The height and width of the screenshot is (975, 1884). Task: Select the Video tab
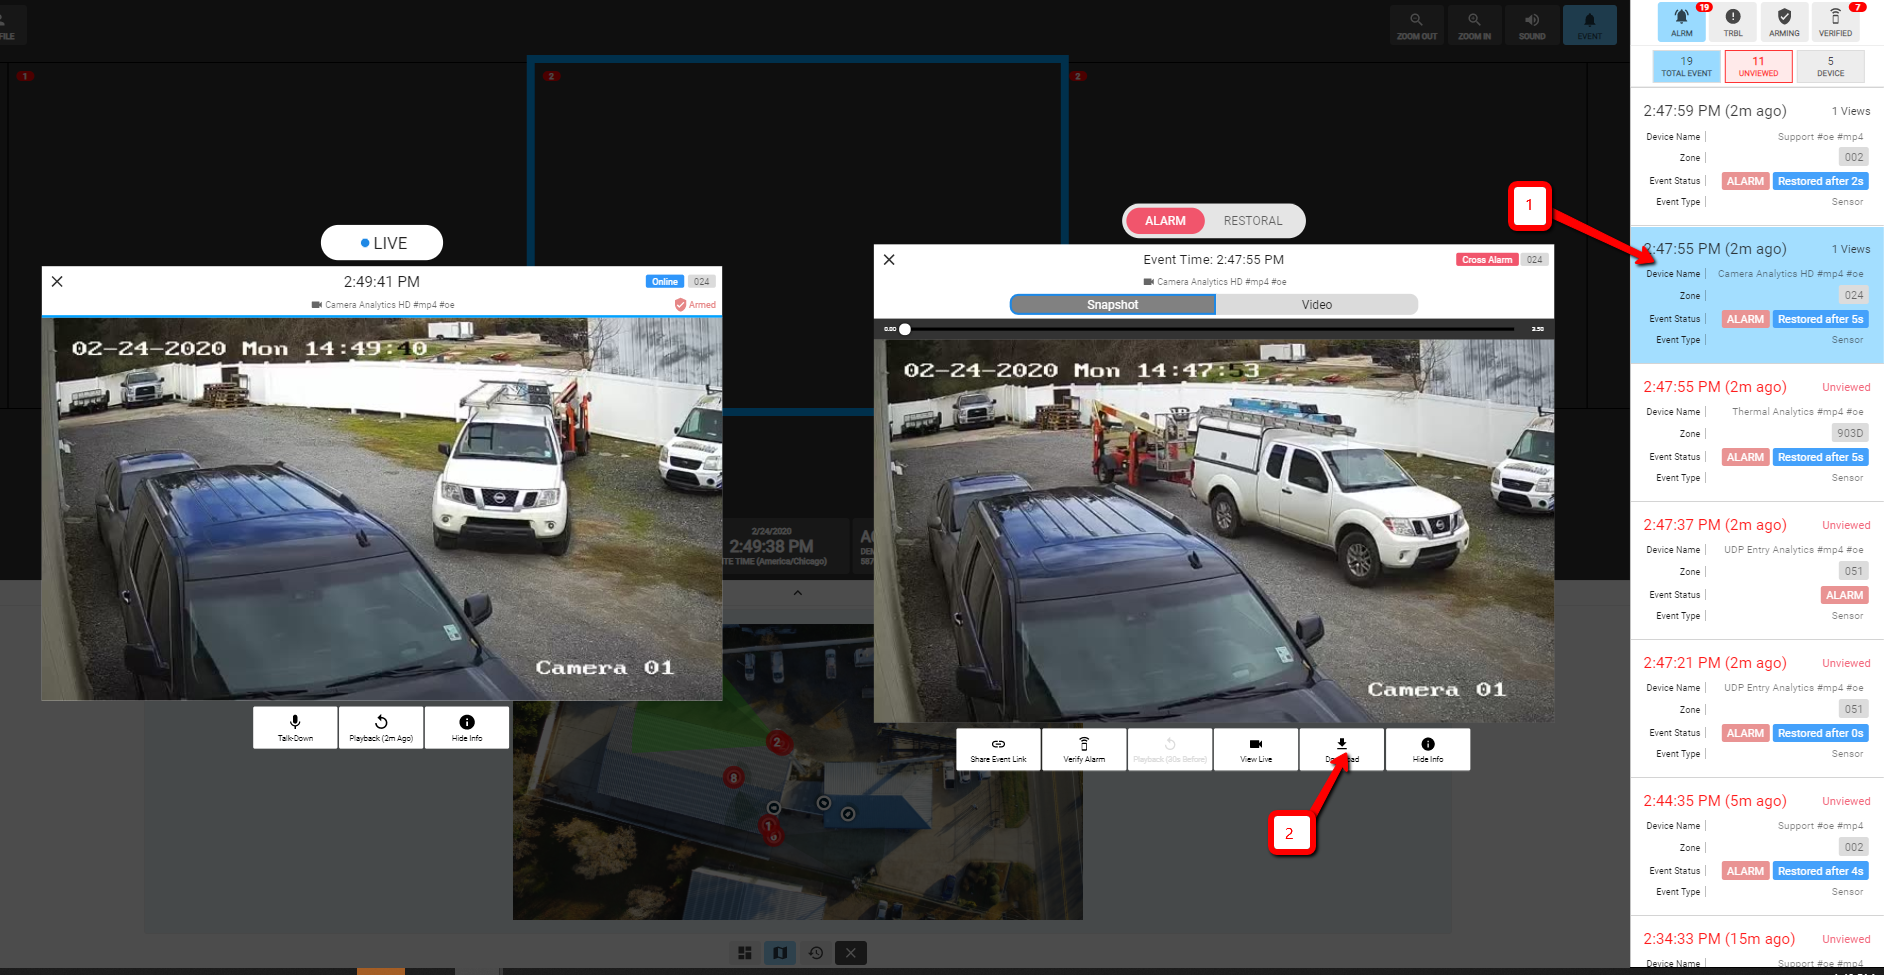point(1317,305)
